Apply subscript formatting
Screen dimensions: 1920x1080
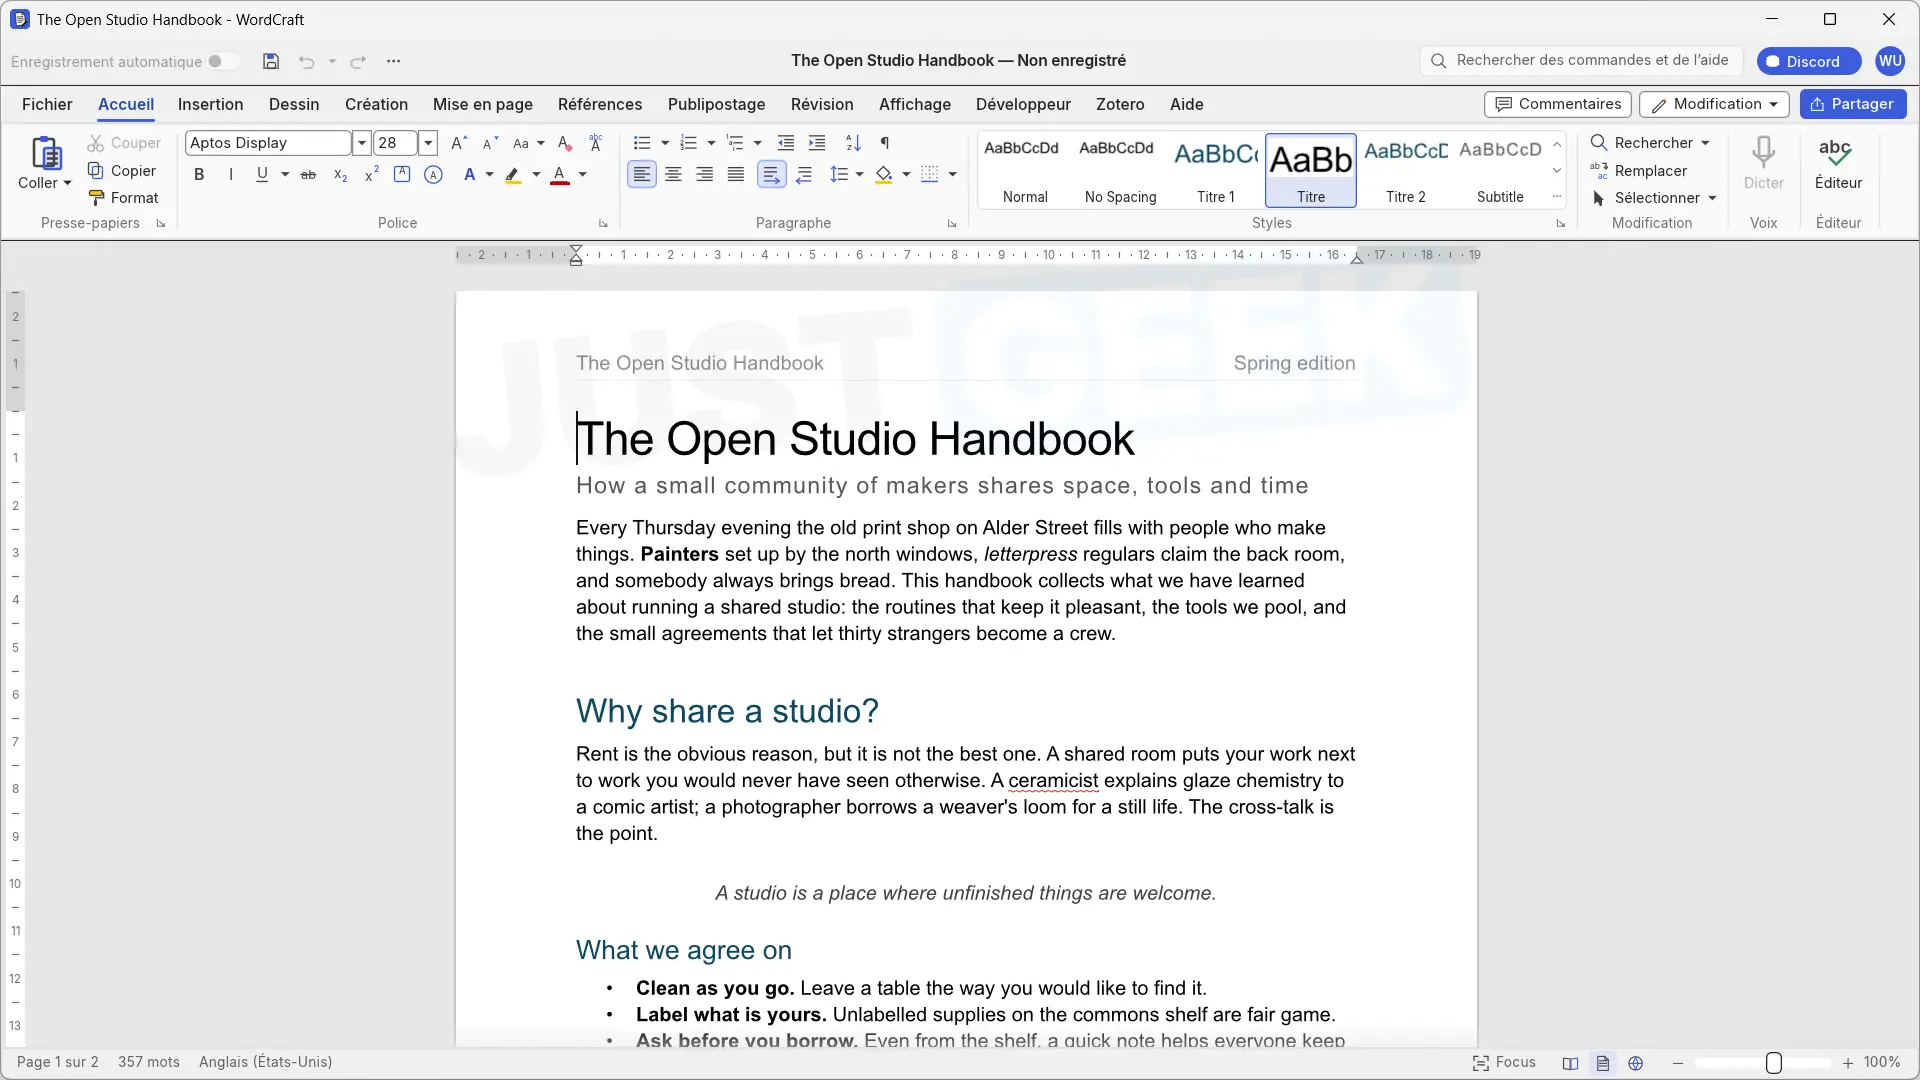pyautogui.click(x=340, y=175)
